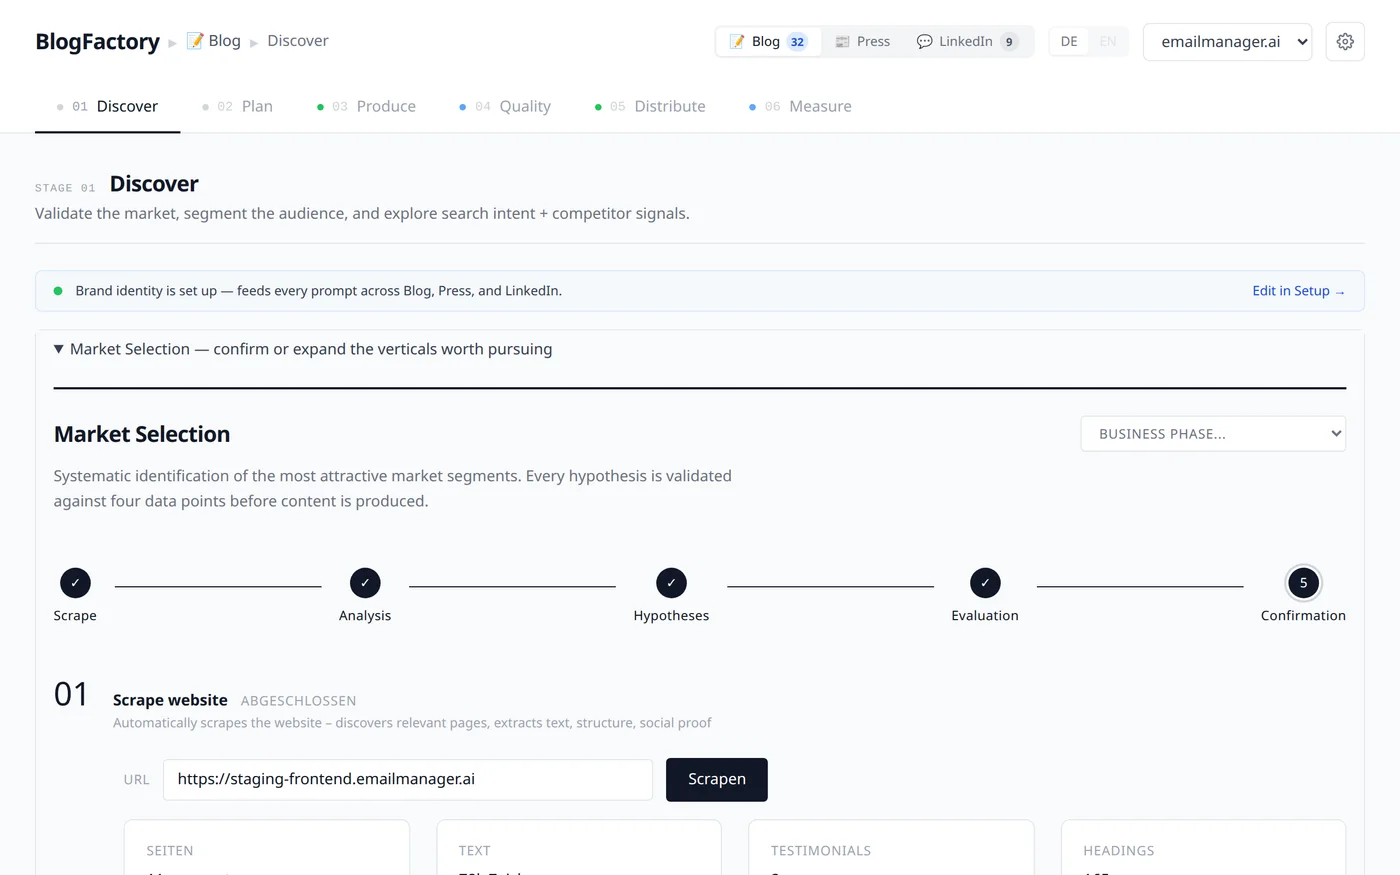Screen dimensions: 1400x875
Task: Click the Blog notepad emoji in breadcrumb
Action: click(x=196, y=41)
